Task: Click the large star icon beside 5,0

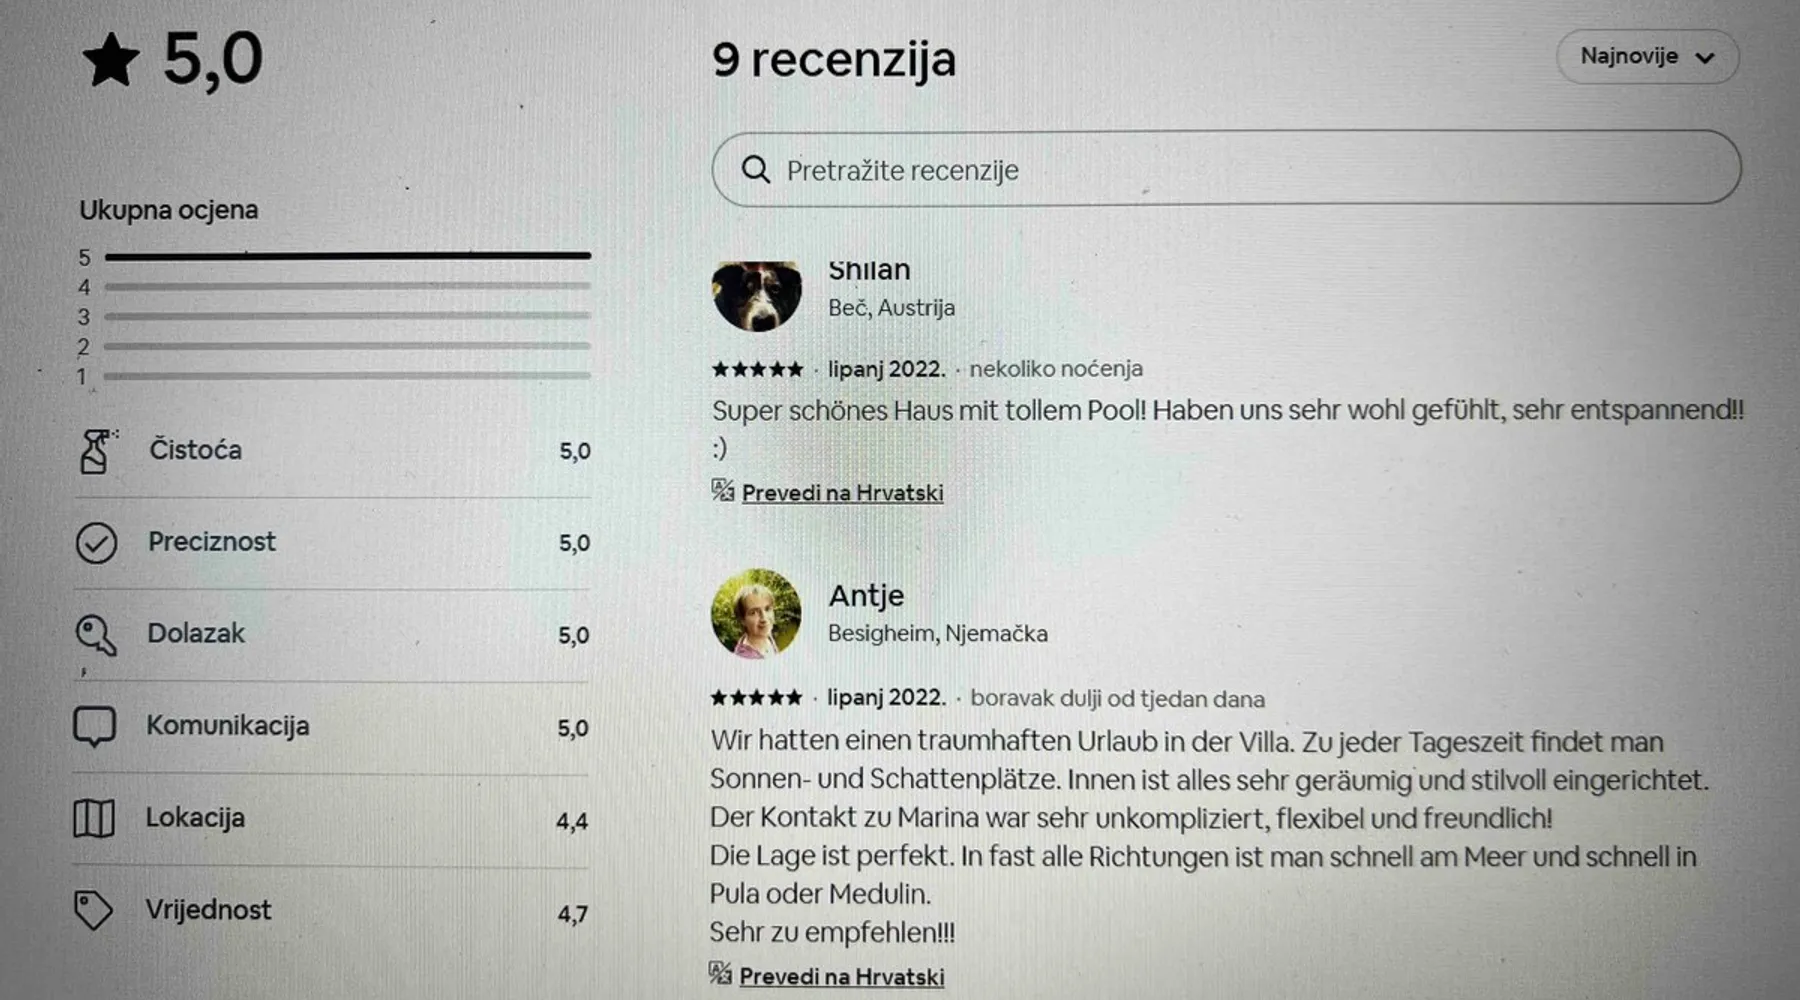Action: pos(110,60)
